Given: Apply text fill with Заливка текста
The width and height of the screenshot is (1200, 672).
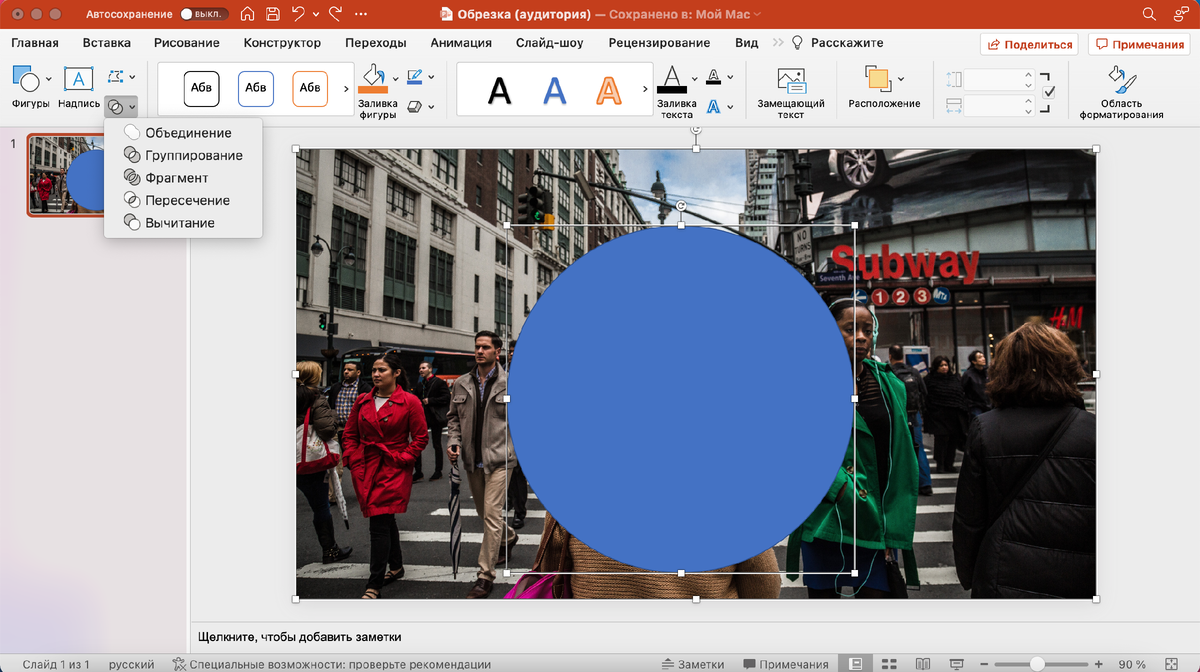Looking at the screenshot, I should pos(671,78).
